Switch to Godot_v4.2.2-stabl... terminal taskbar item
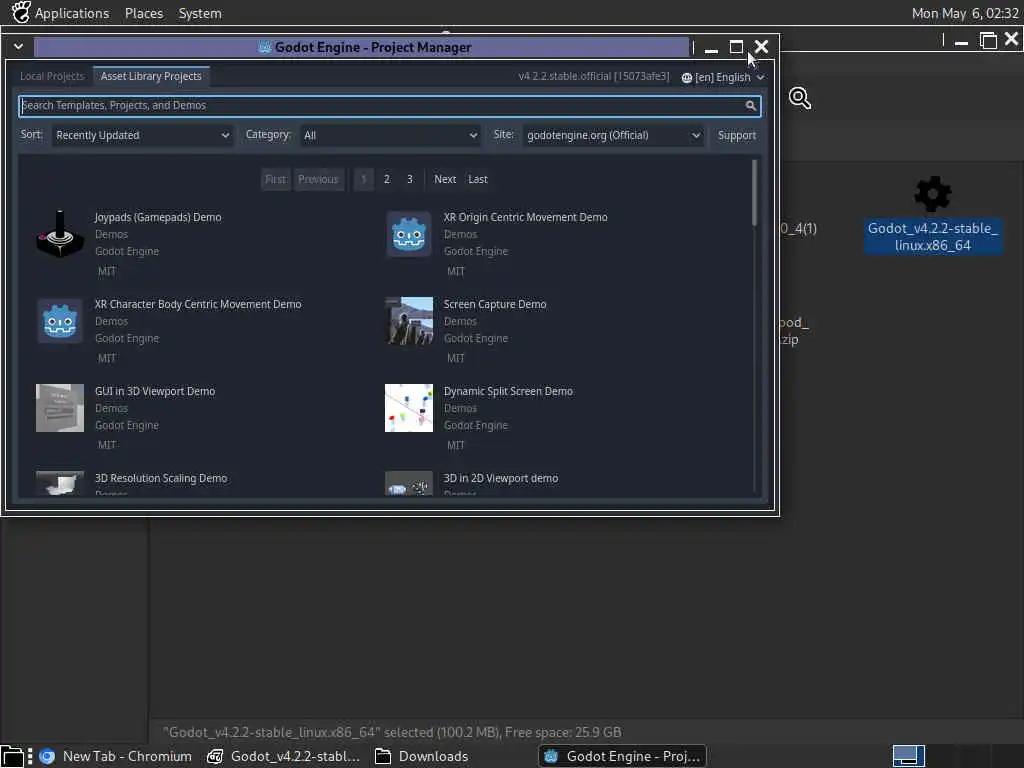Viewport: 1024px width, 768px height. 283,756
